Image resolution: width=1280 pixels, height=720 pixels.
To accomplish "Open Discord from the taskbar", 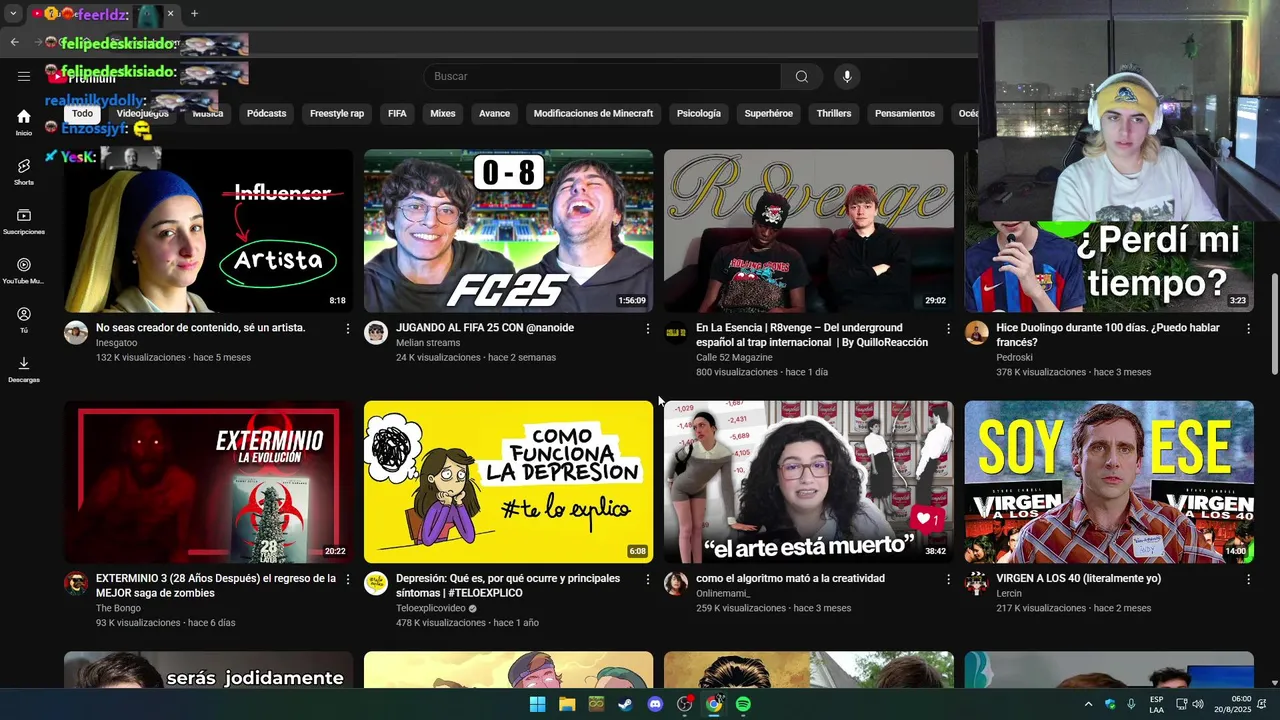I will click(655, 704).
